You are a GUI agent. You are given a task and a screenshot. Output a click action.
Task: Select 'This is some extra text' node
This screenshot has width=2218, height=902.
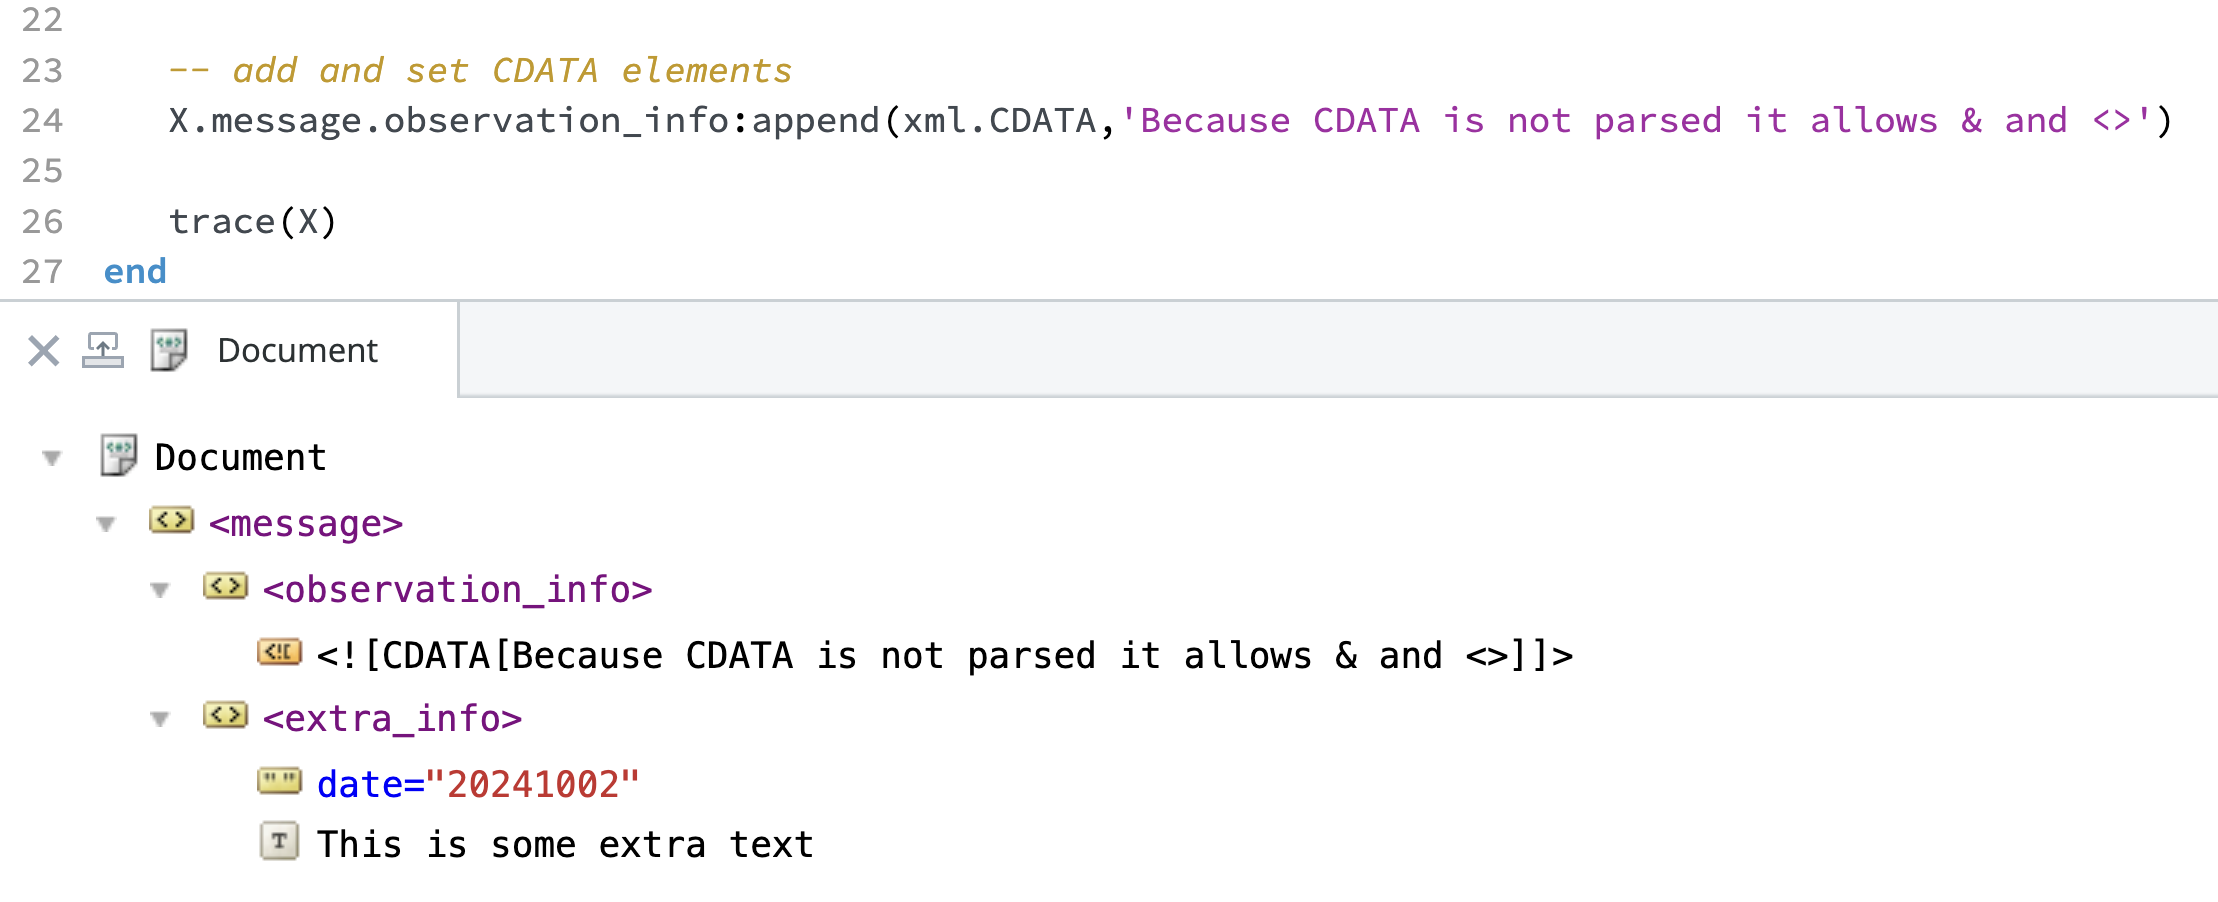[x=565, y=845]
